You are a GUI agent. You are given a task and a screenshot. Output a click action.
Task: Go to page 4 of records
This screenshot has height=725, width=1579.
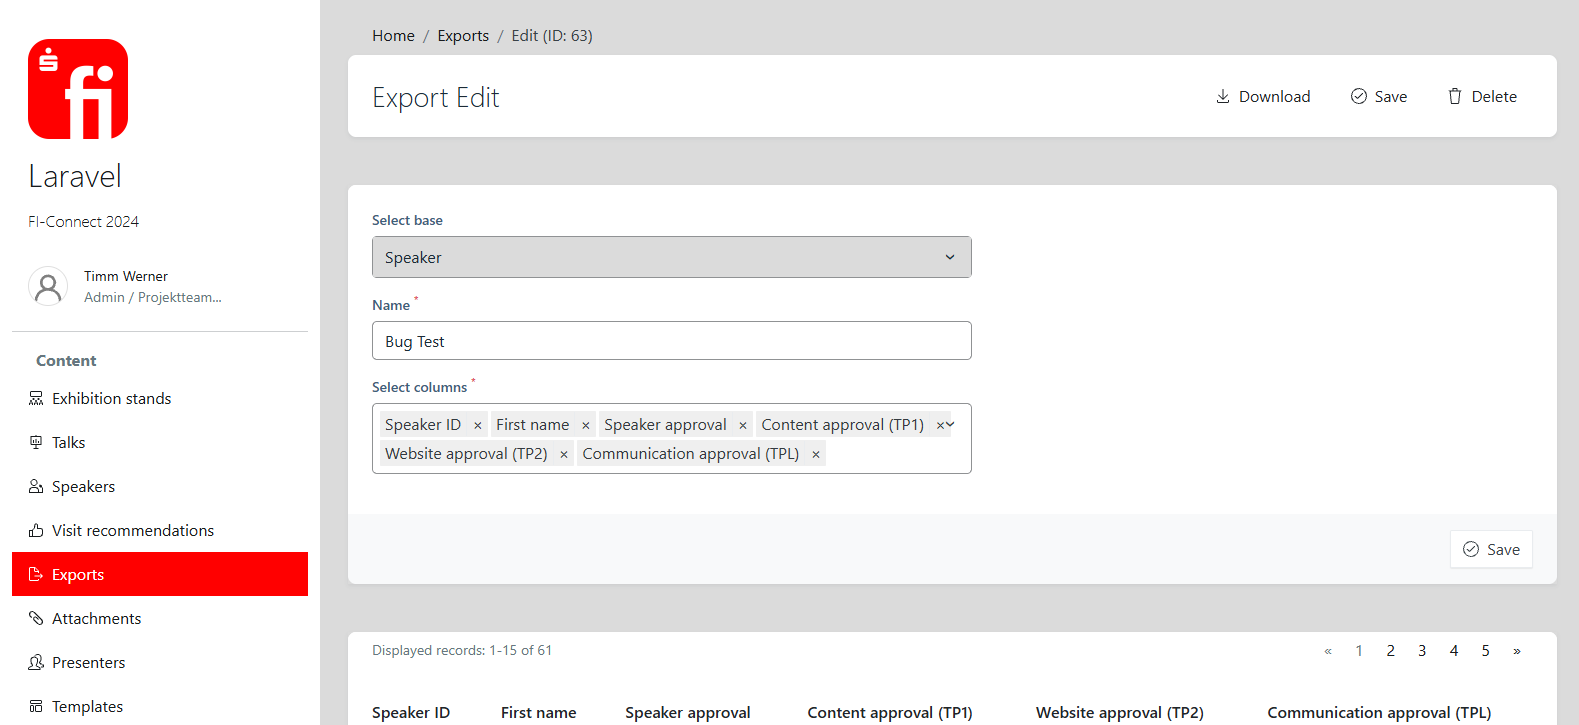[x=1454, y=651]
